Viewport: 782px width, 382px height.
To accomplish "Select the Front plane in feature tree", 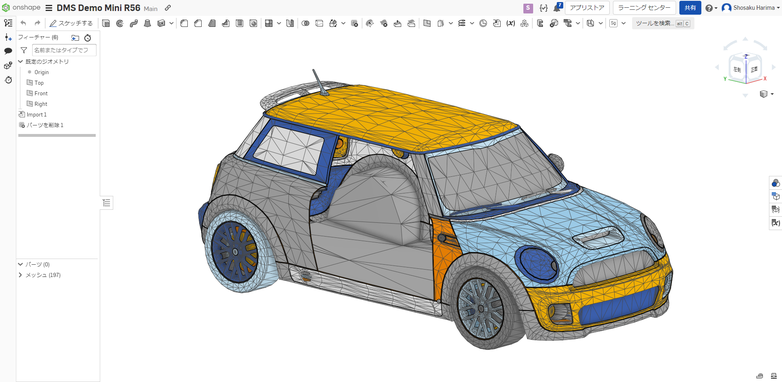I will coord(41,93).
